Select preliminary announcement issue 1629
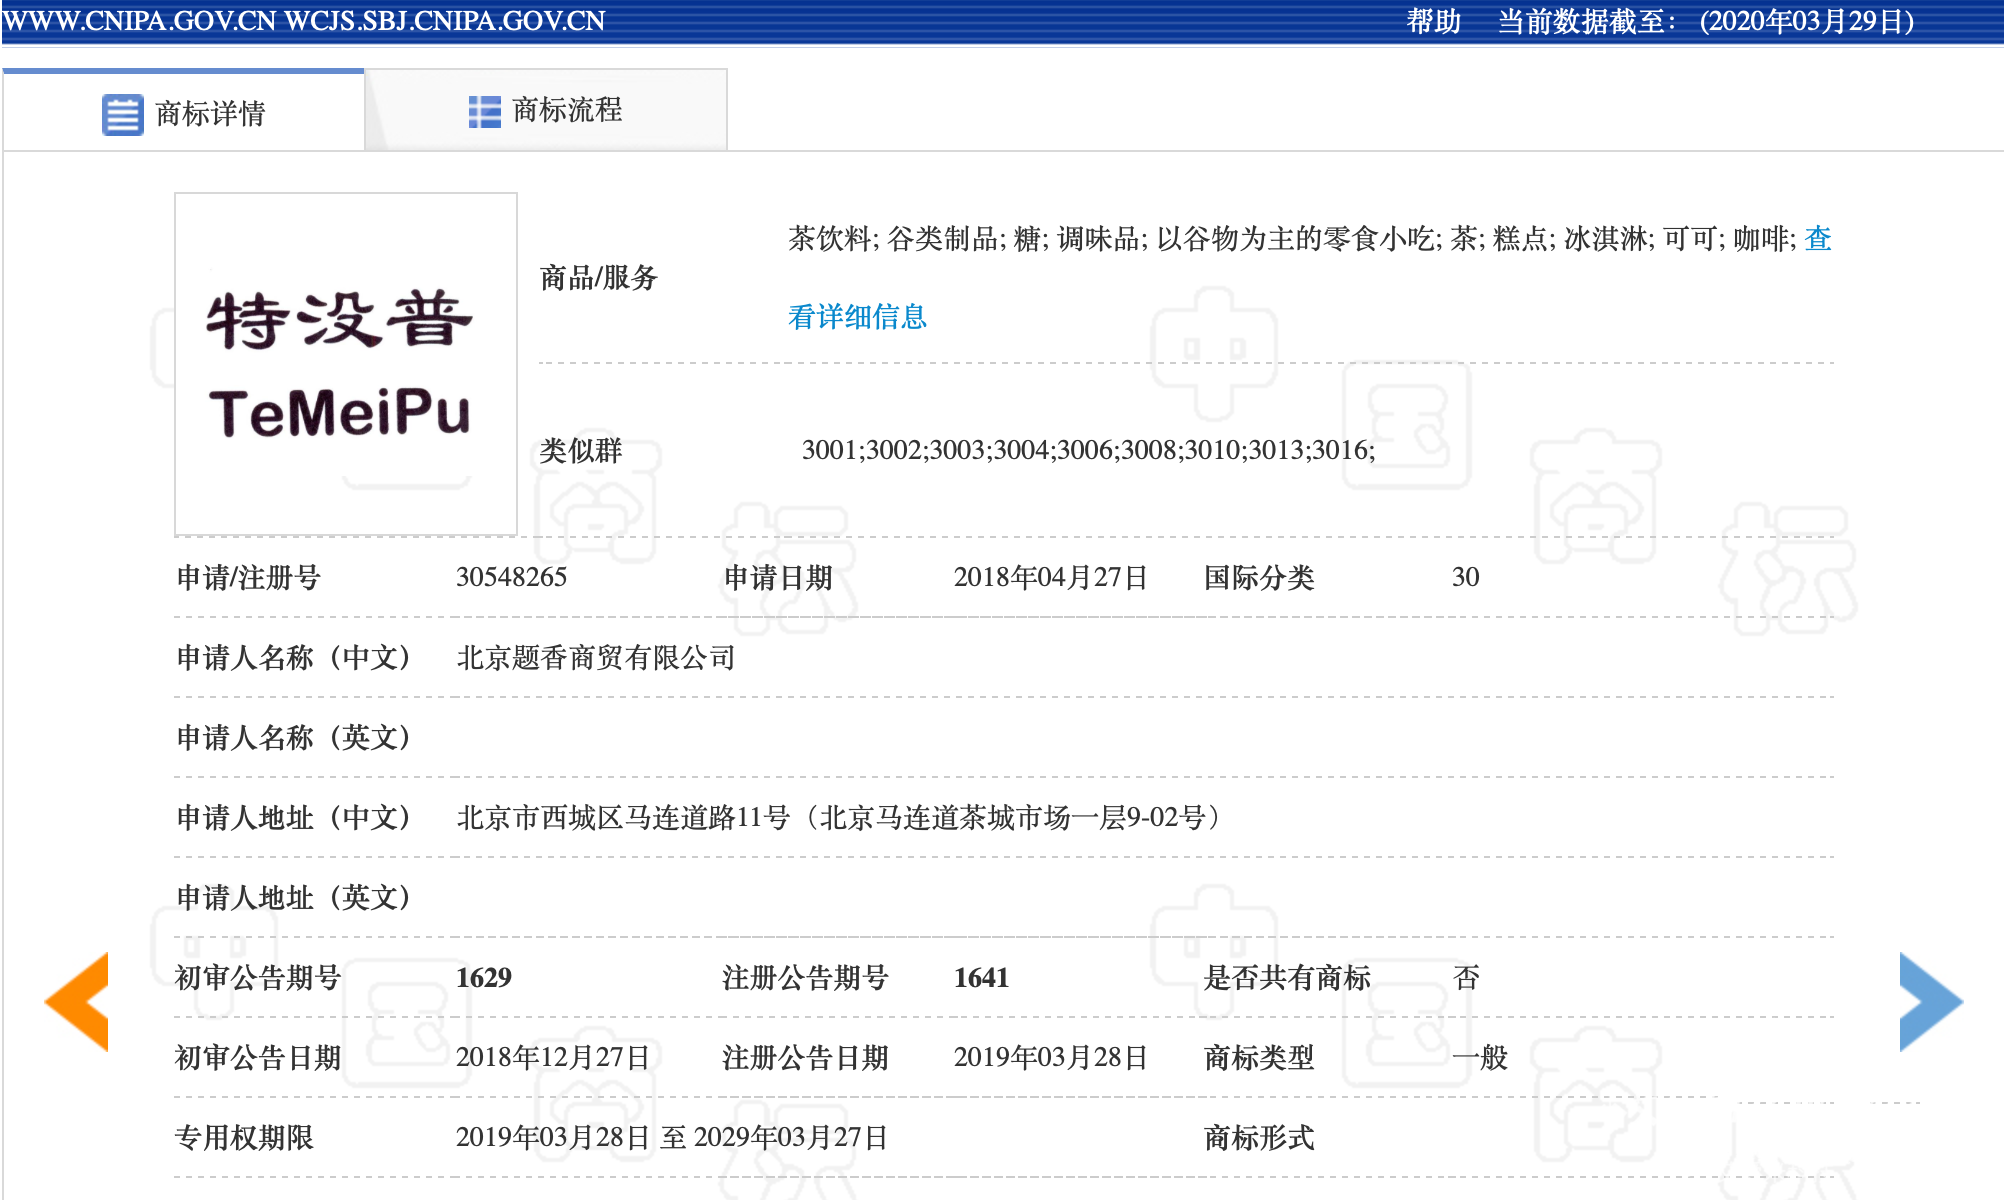This screenshot has height=1200, width=2004. (483, 977)
